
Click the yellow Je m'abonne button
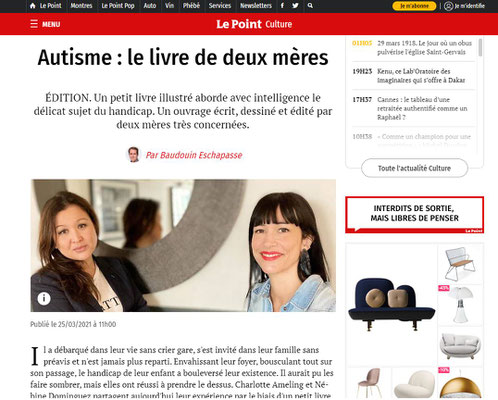[414, 6]
